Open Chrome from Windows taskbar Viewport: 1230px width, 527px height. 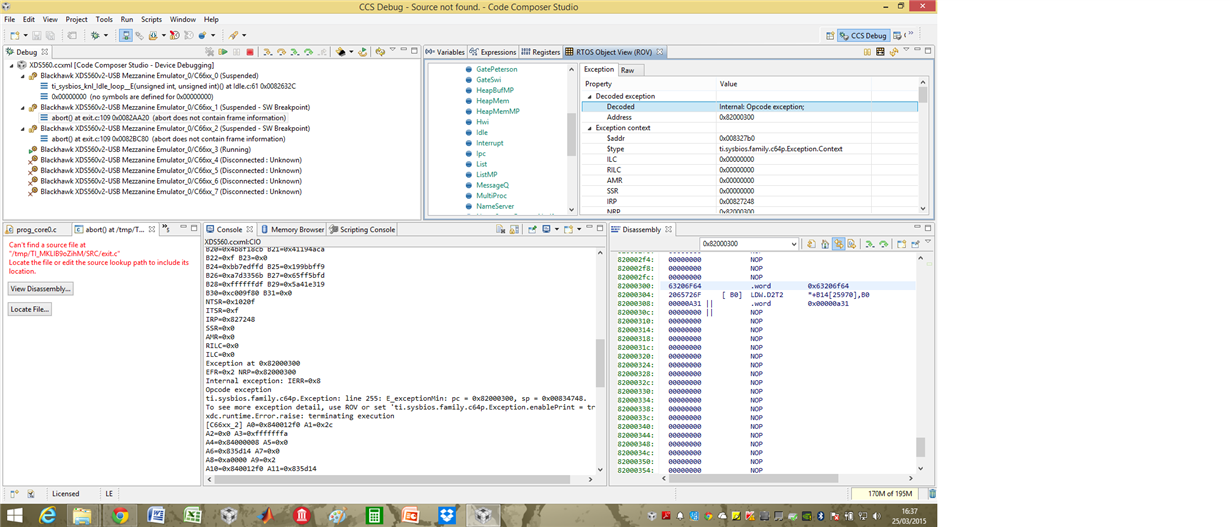click(x=119, y=515)
